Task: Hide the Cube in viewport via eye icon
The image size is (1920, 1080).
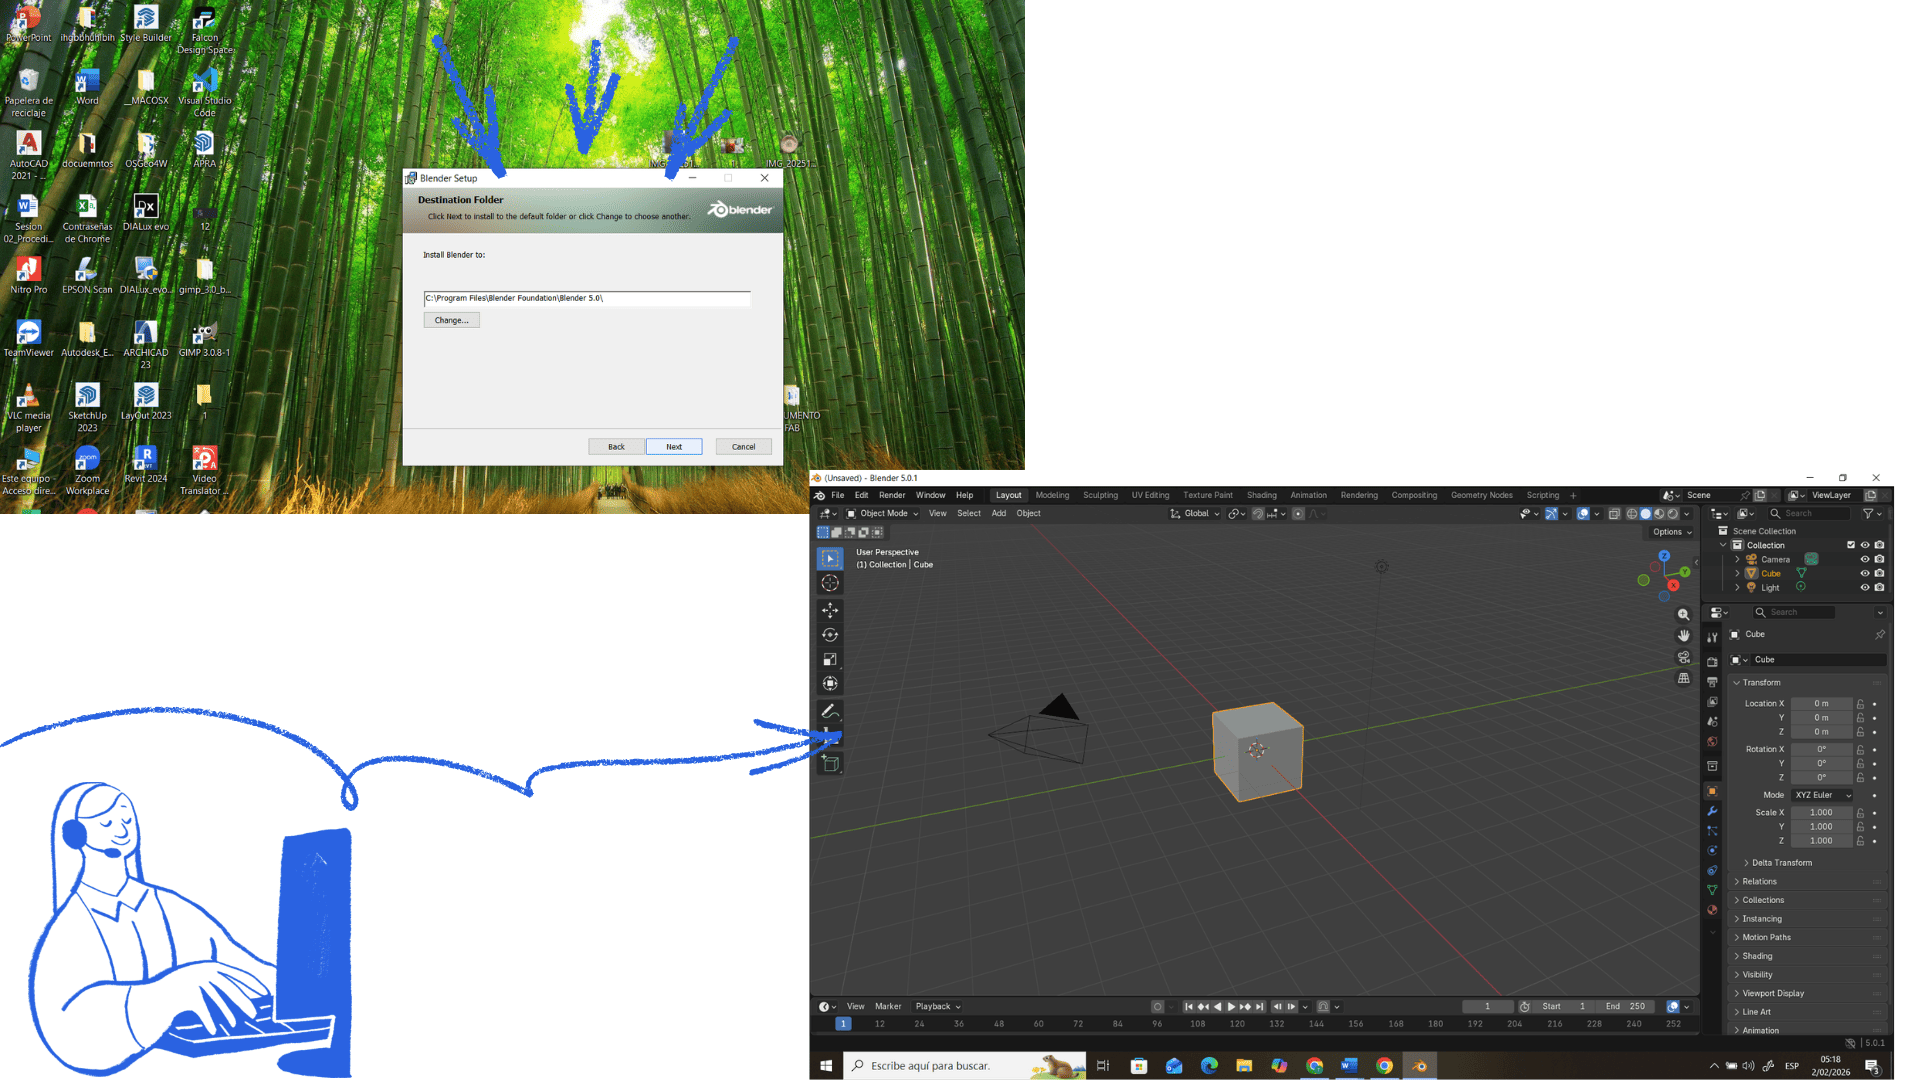Action: [1864, 573]
